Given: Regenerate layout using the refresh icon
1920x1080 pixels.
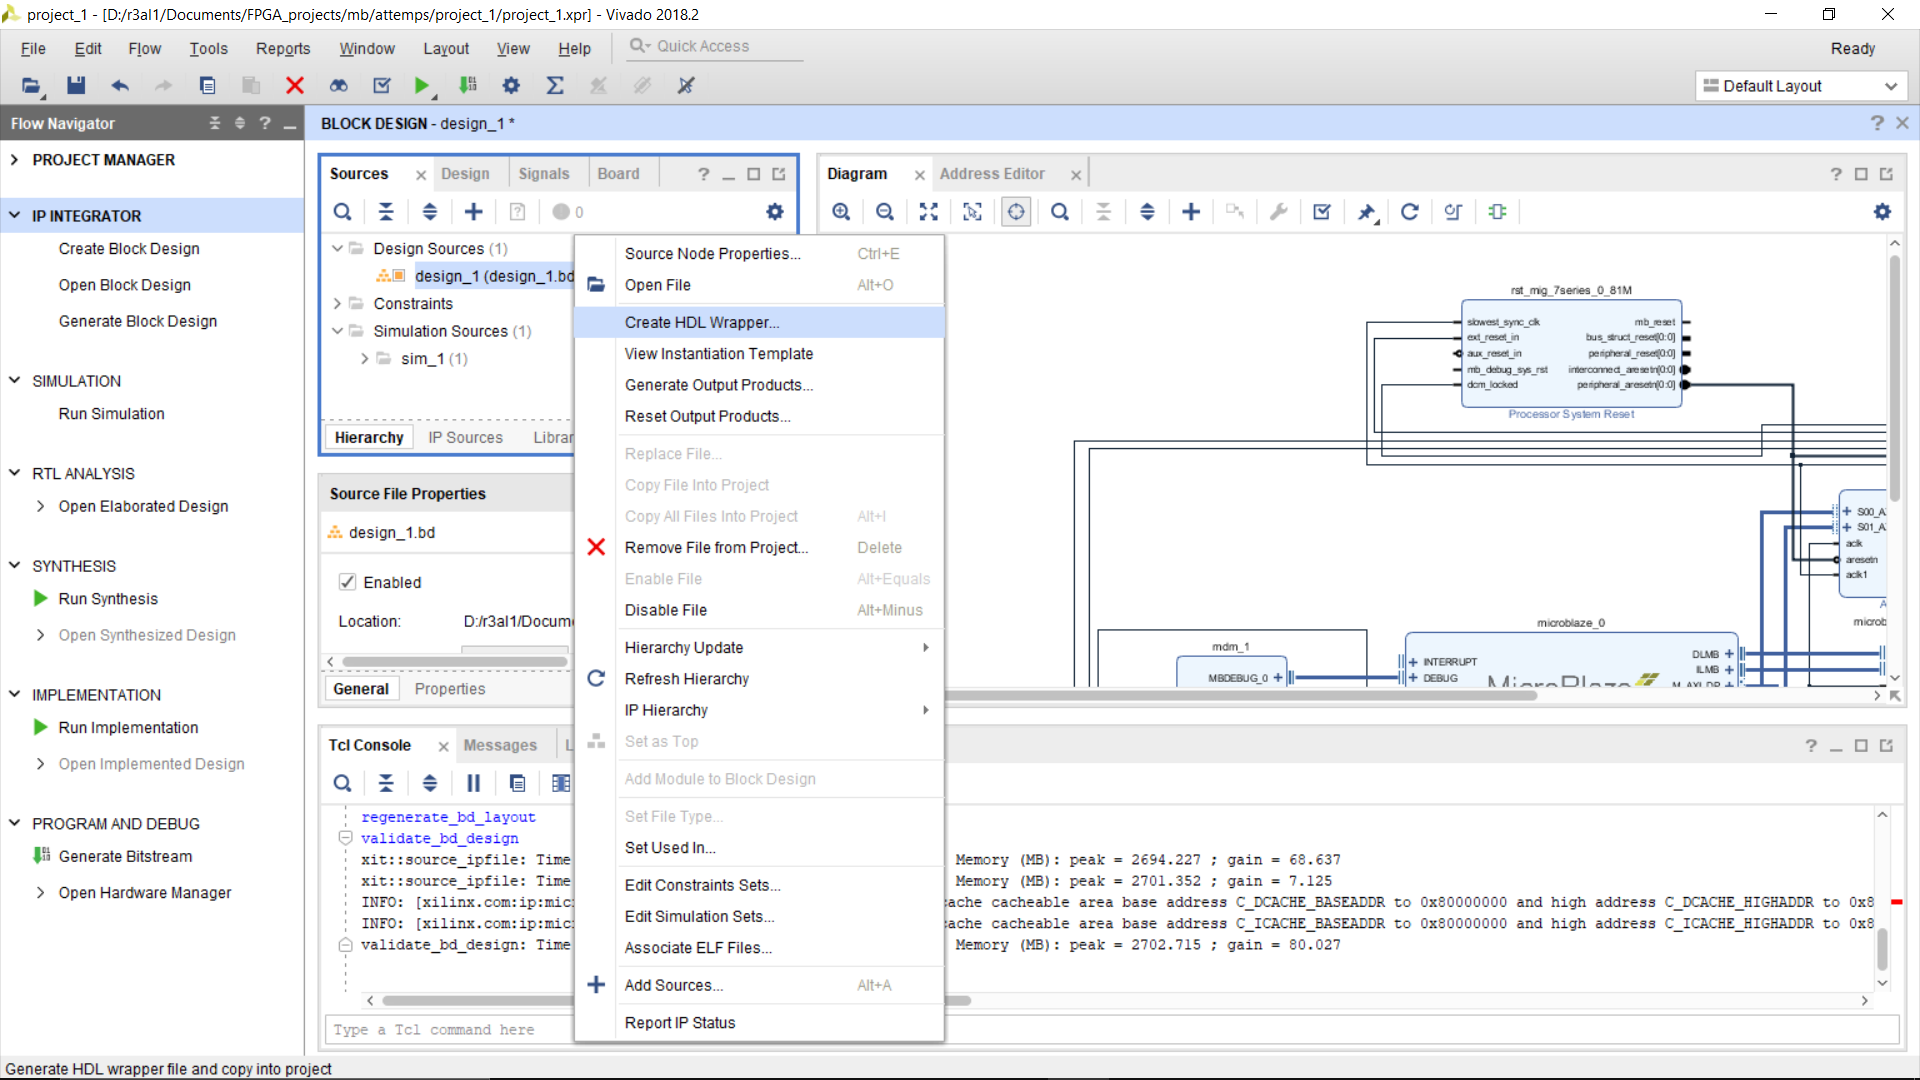Looking at the screenshot, I should tap(1409, 211).
